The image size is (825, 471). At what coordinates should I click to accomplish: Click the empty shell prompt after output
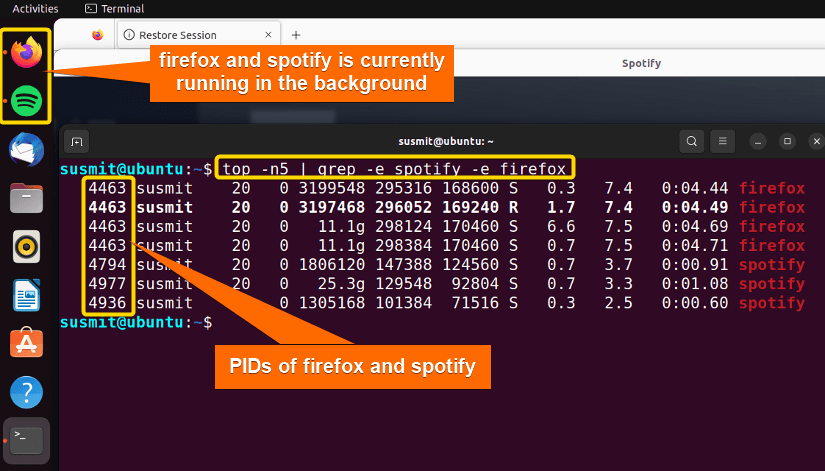click(x=136, y=322)
